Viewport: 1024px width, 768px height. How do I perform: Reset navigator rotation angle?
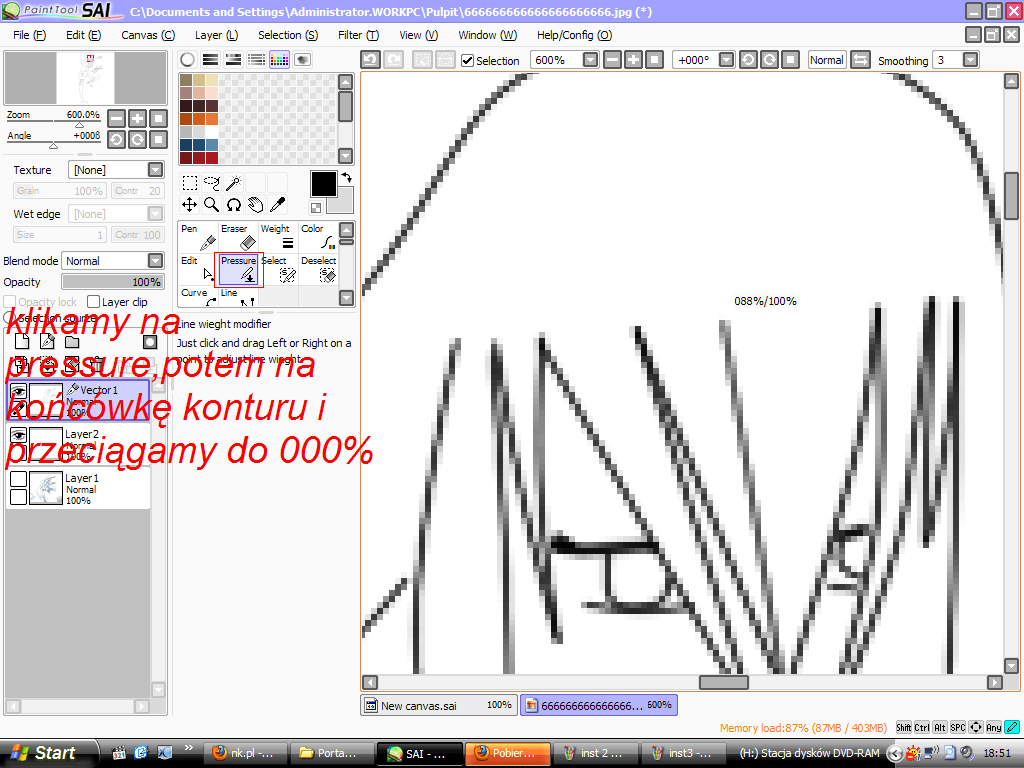(x=158, y=139)
